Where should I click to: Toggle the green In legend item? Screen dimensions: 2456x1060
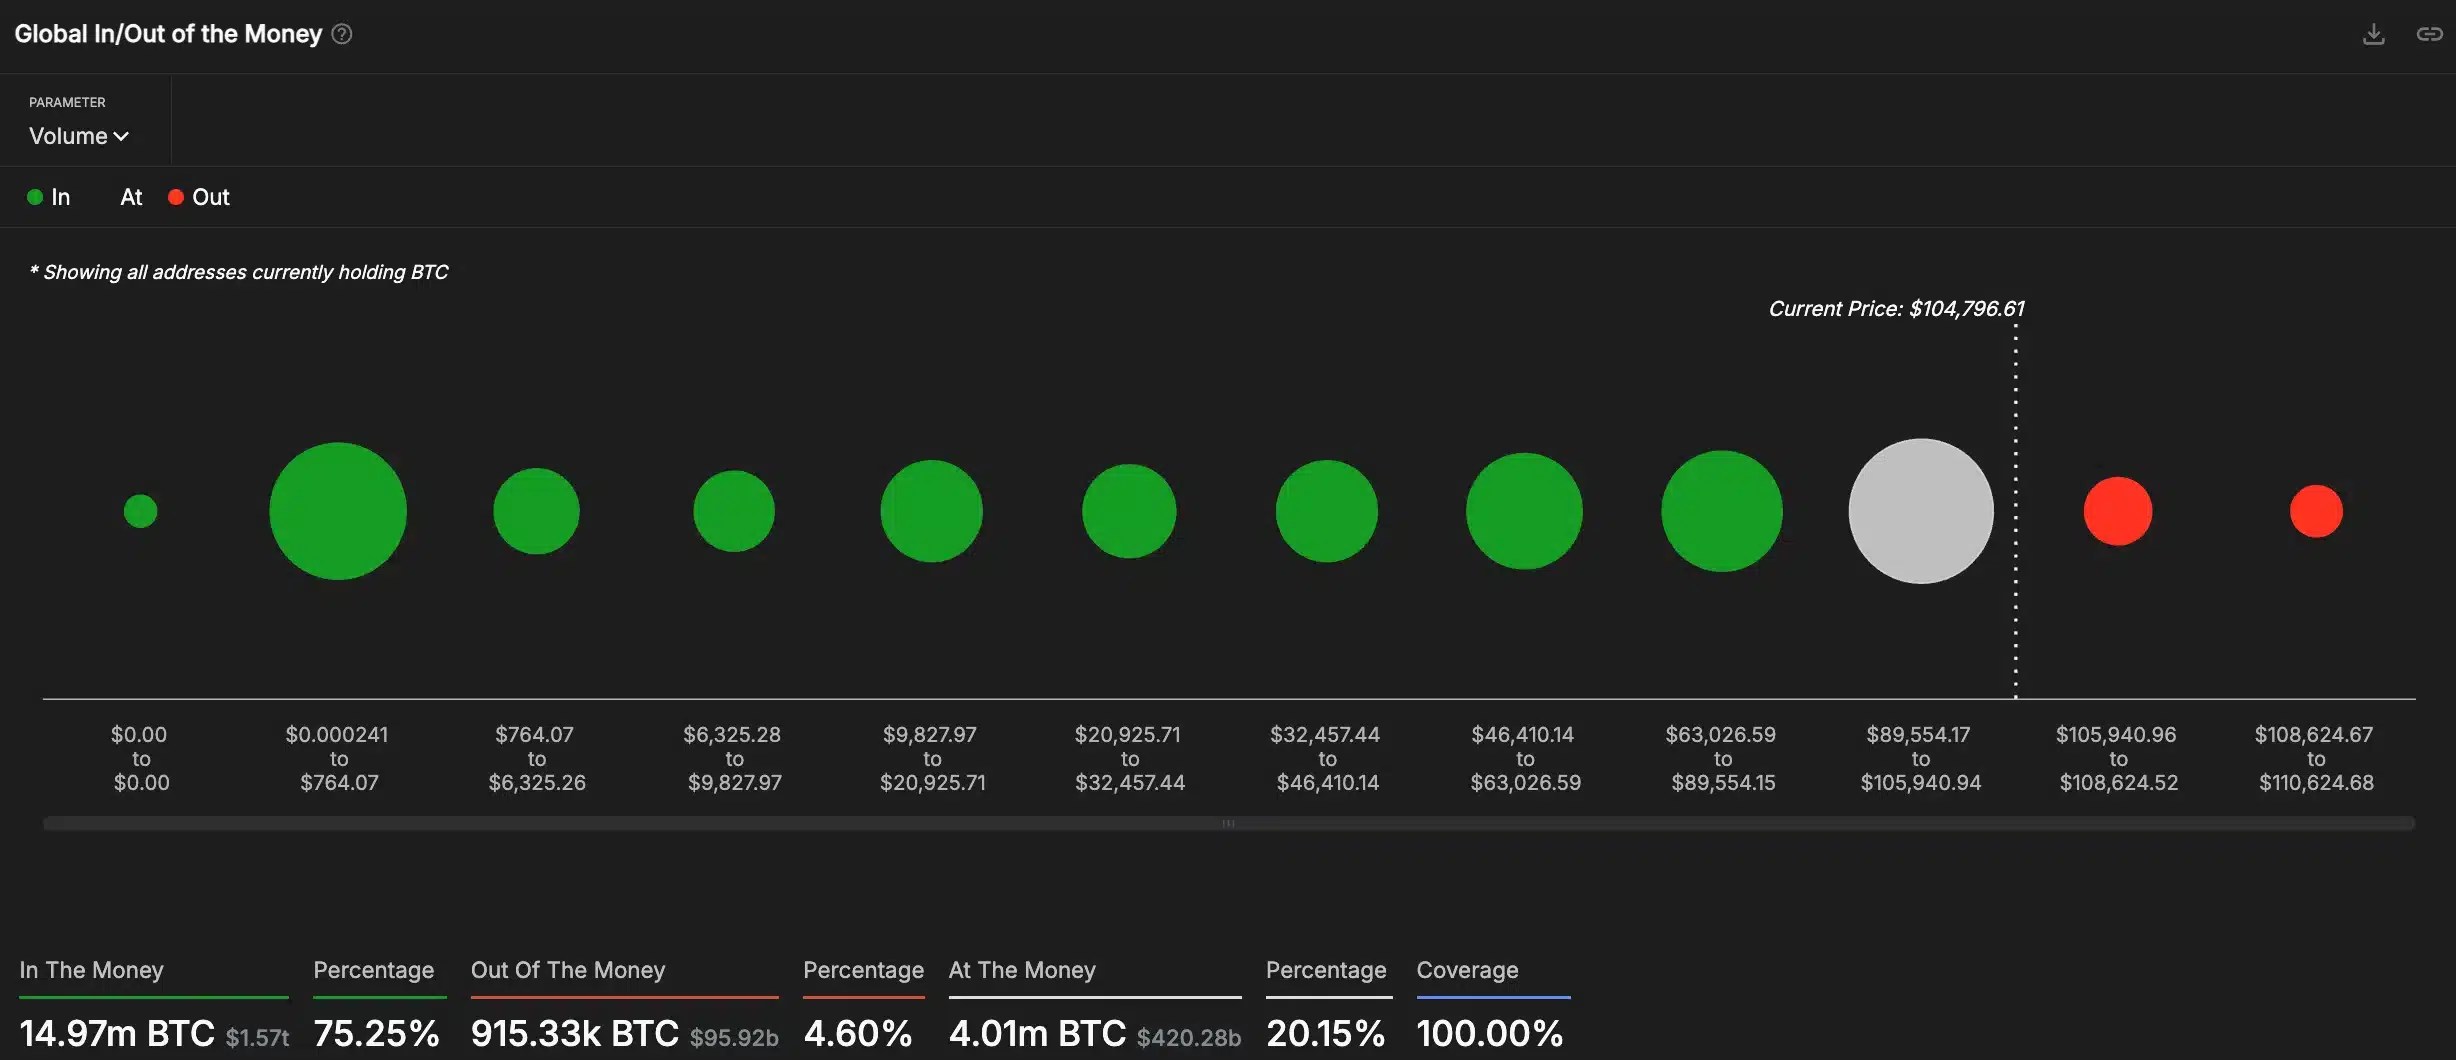click(x=49, y=196)
